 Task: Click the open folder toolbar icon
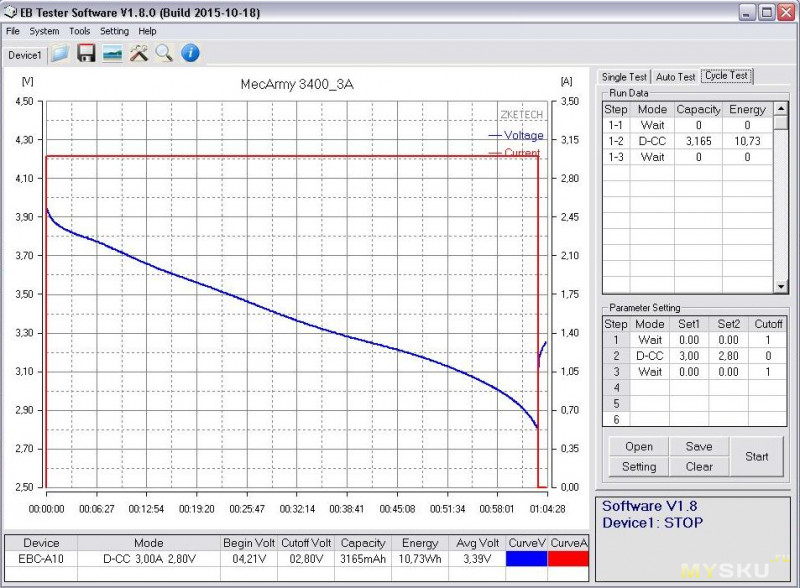(x=60, y=54)
